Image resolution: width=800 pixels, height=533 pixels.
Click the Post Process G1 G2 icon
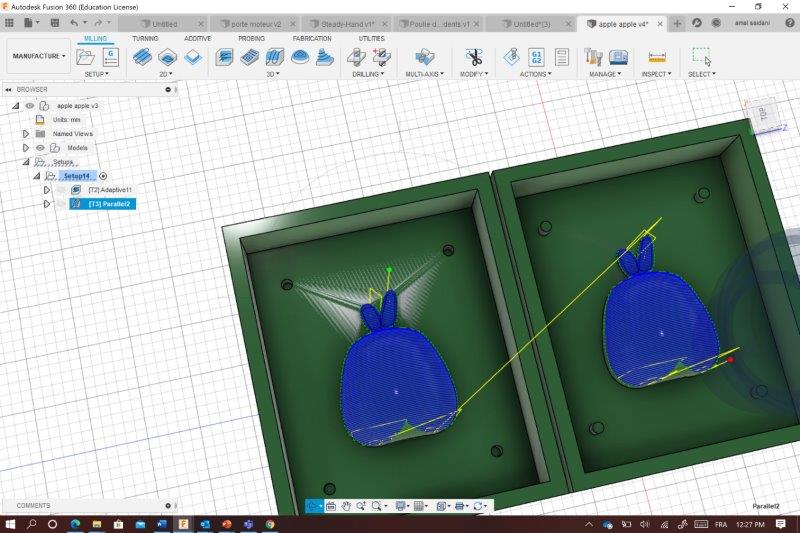tap(536, 57)
